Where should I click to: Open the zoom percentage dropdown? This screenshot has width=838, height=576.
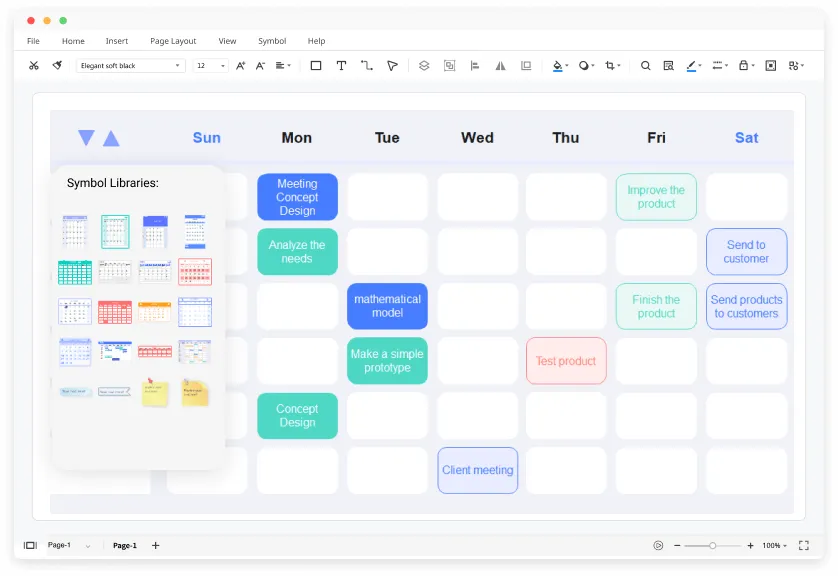[x=774, y=546]
